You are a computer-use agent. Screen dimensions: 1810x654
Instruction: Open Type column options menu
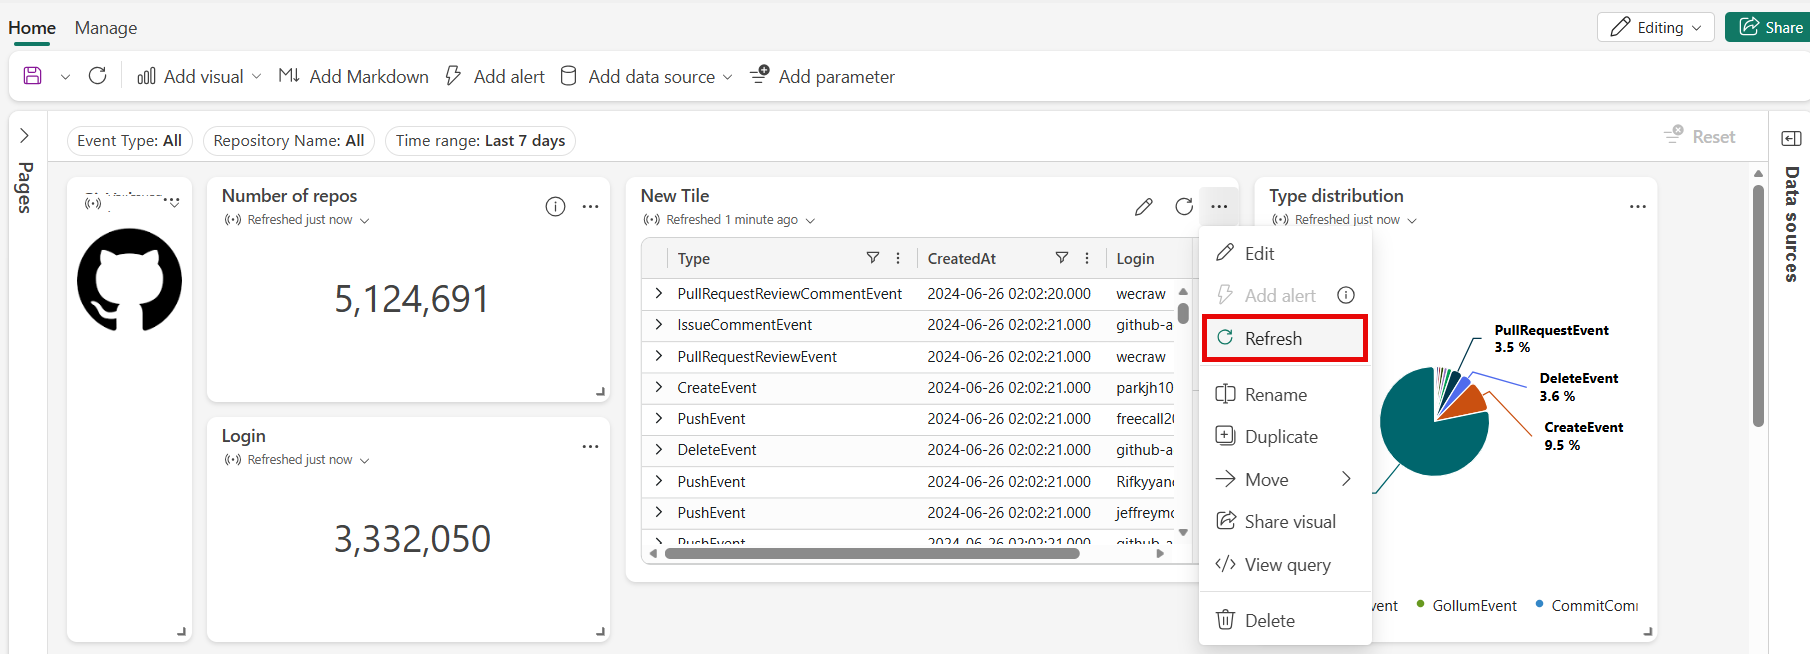click(898, 258)
